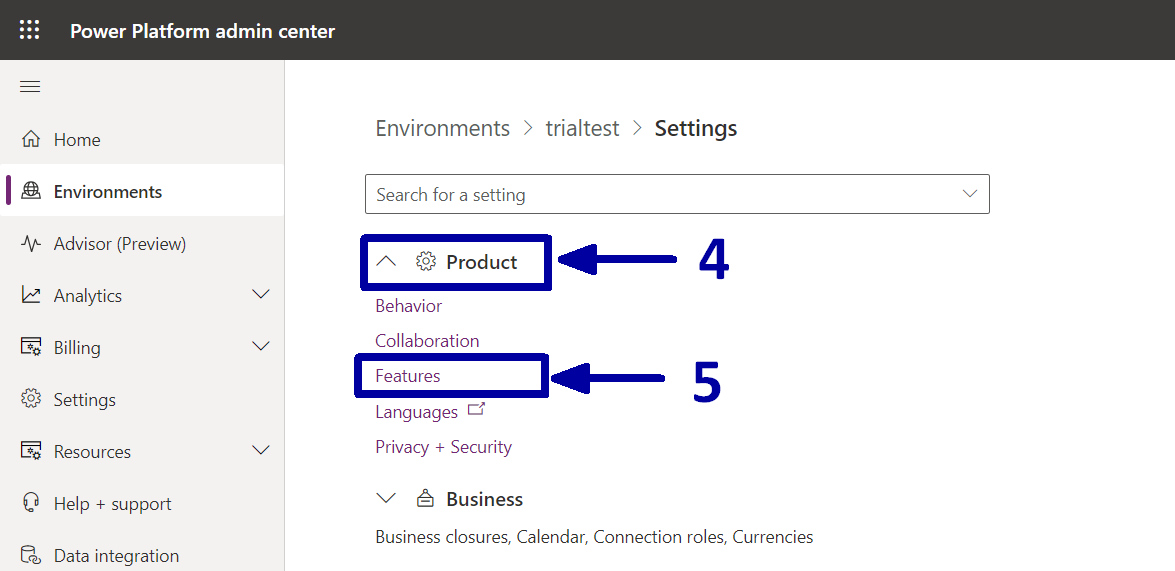Click the Home house icon
Screen dimensions: 1175x571
tap(31, 139)
